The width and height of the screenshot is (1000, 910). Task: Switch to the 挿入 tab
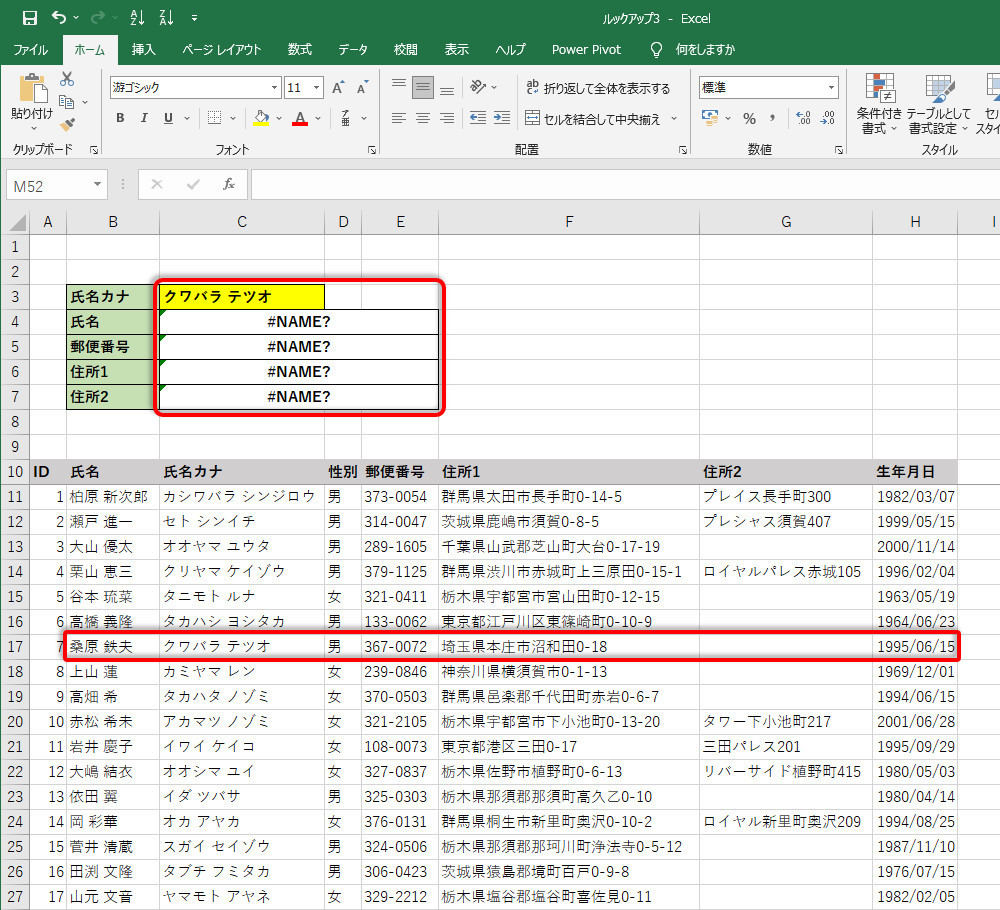(143, 50)
